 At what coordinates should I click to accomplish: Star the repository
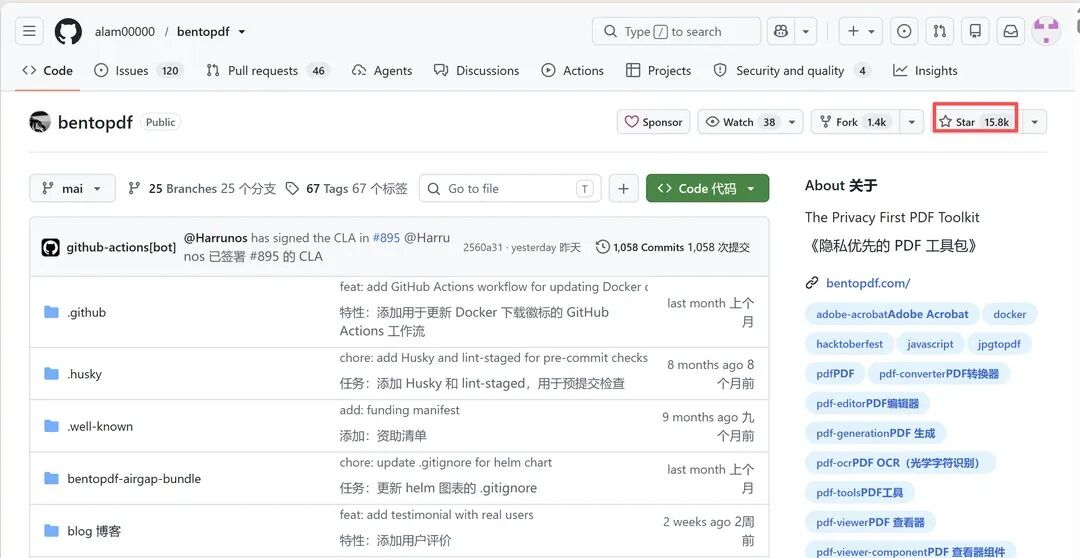tap(976, 122)
